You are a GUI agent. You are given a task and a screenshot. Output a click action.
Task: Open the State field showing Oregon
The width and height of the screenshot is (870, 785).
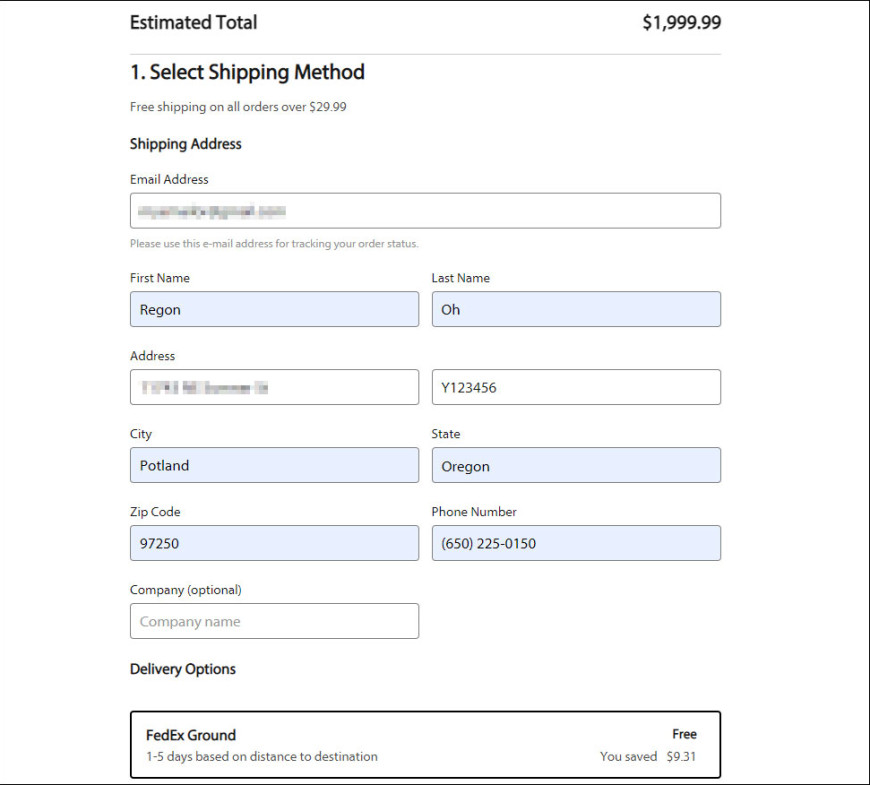[x=576, y=465]
